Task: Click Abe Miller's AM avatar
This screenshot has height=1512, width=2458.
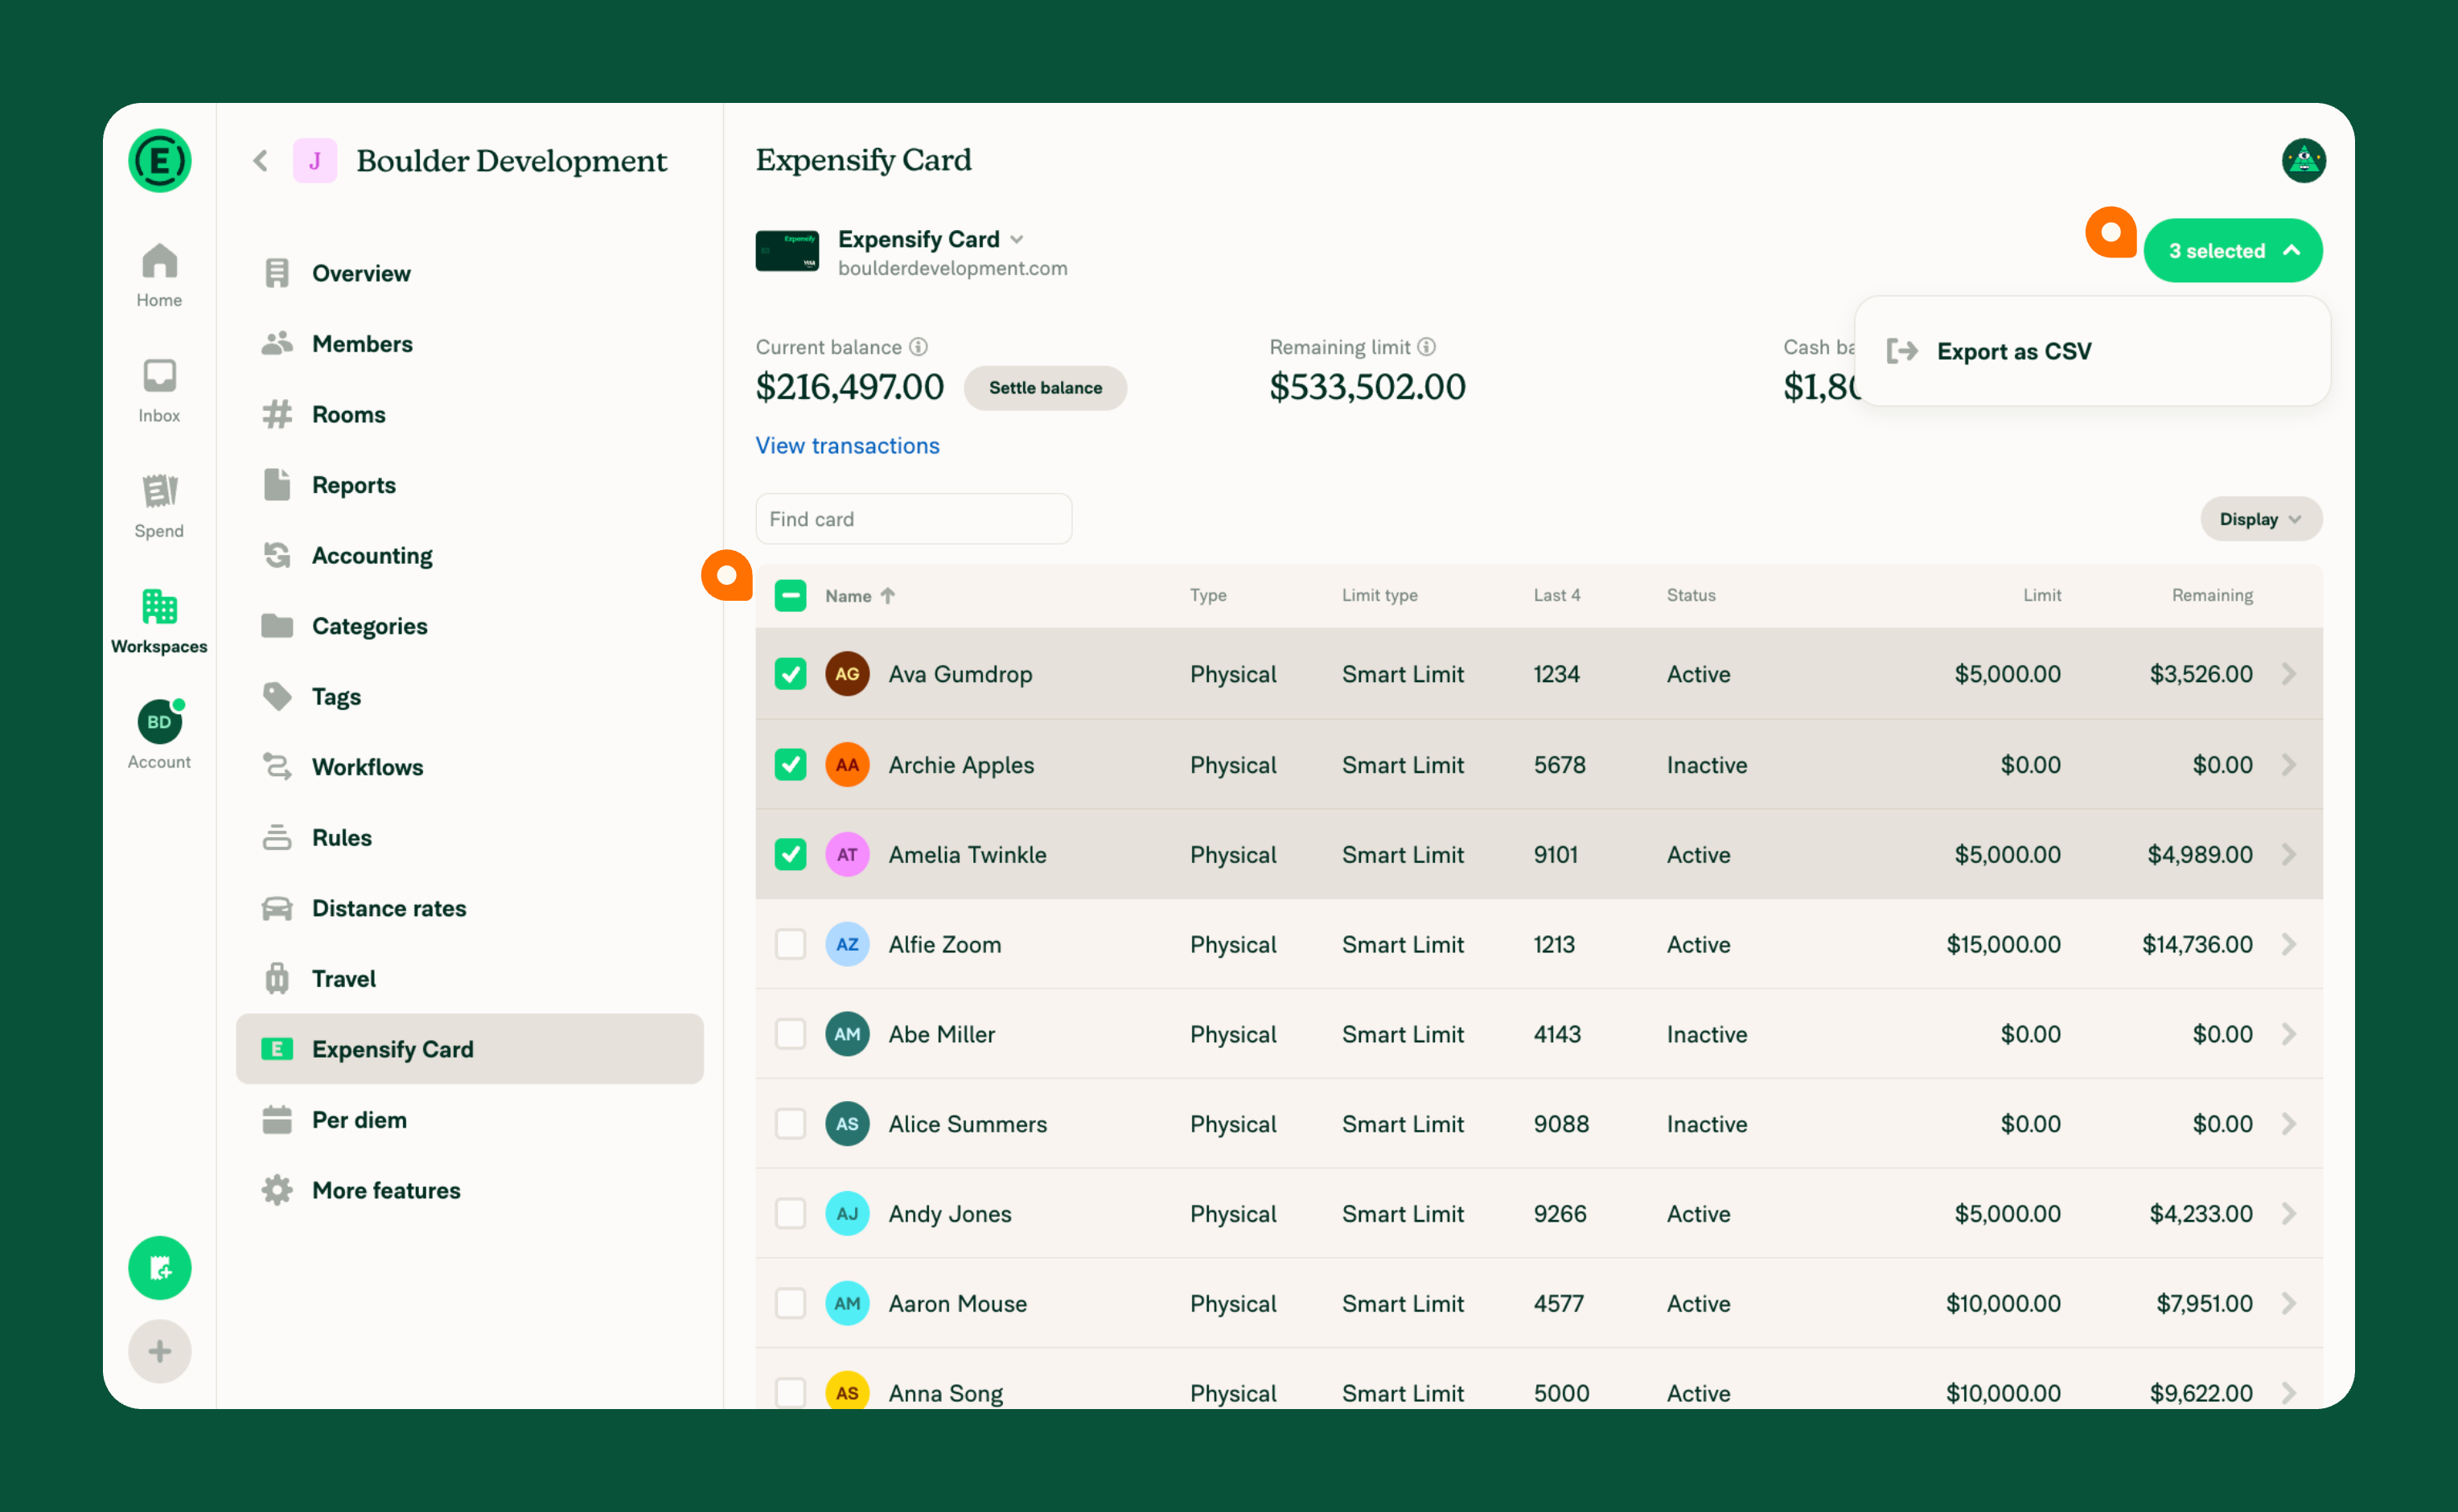Action: (846, 1034)
